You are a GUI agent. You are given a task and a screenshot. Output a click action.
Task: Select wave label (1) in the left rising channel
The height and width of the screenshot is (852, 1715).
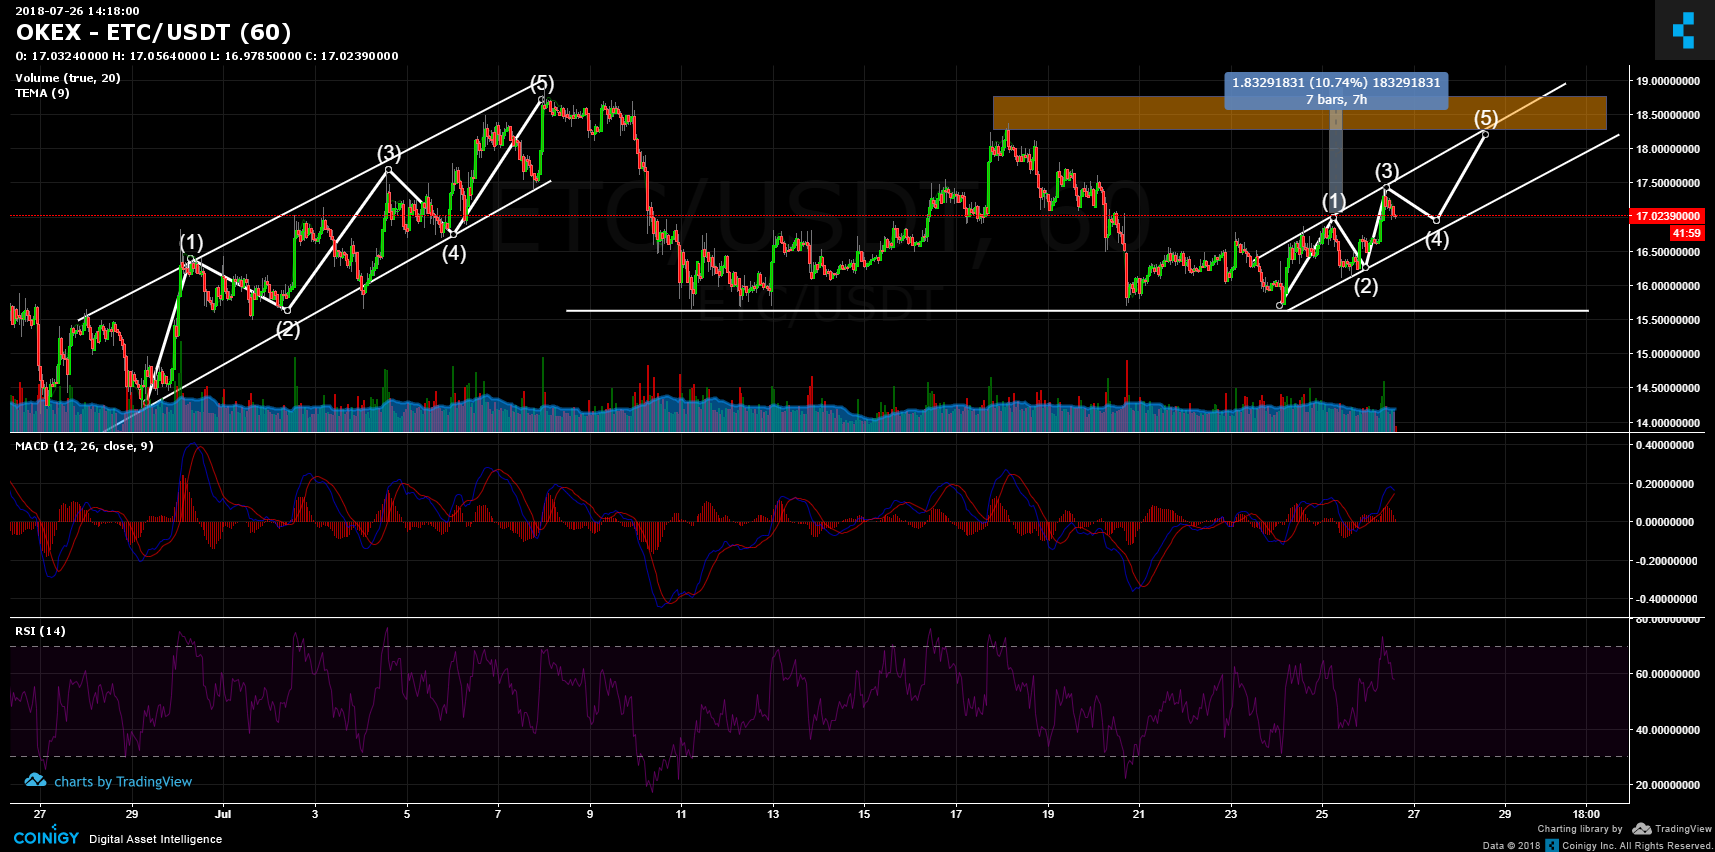click(x=191, y=242)
